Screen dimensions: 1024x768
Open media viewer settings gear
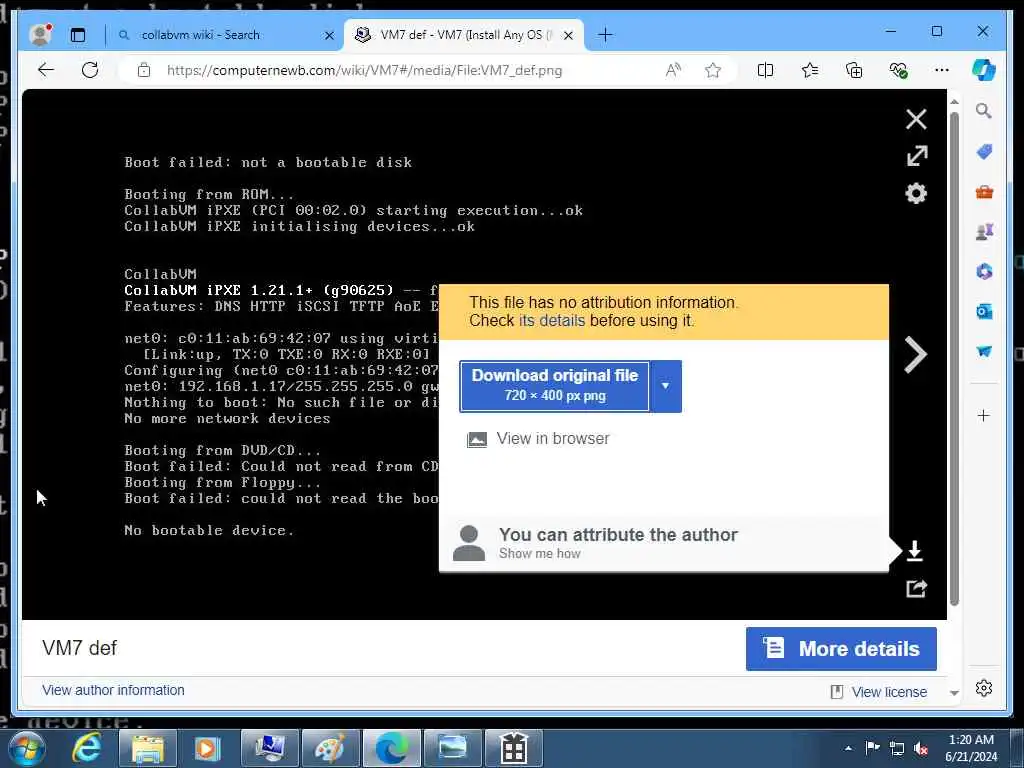(x=916, y=193)
